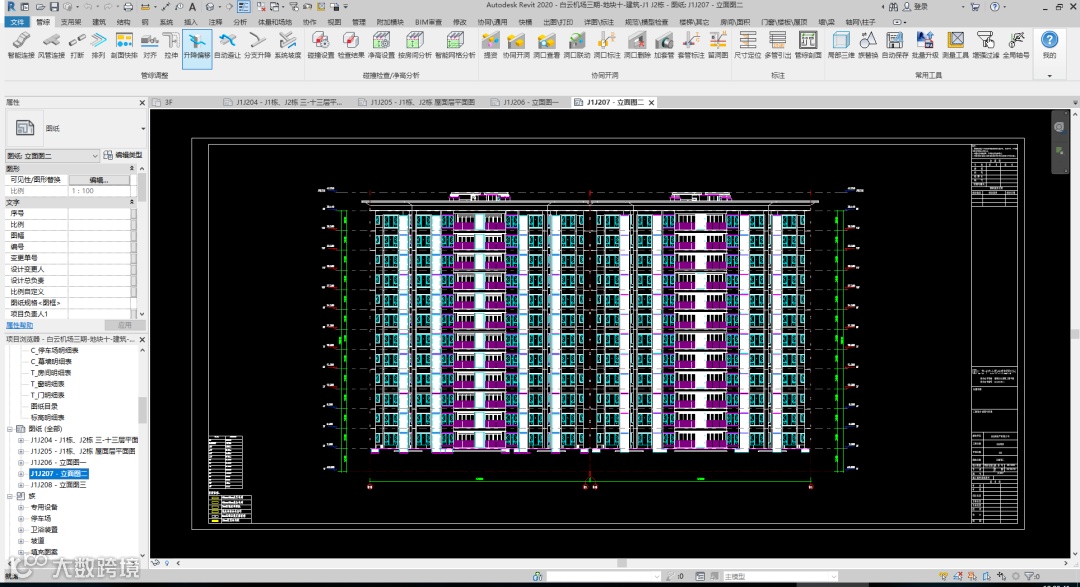Screen dimensions: 1080x587
Task: Expand the J1J208 - 立面图三 node
Action: (21, 485)
